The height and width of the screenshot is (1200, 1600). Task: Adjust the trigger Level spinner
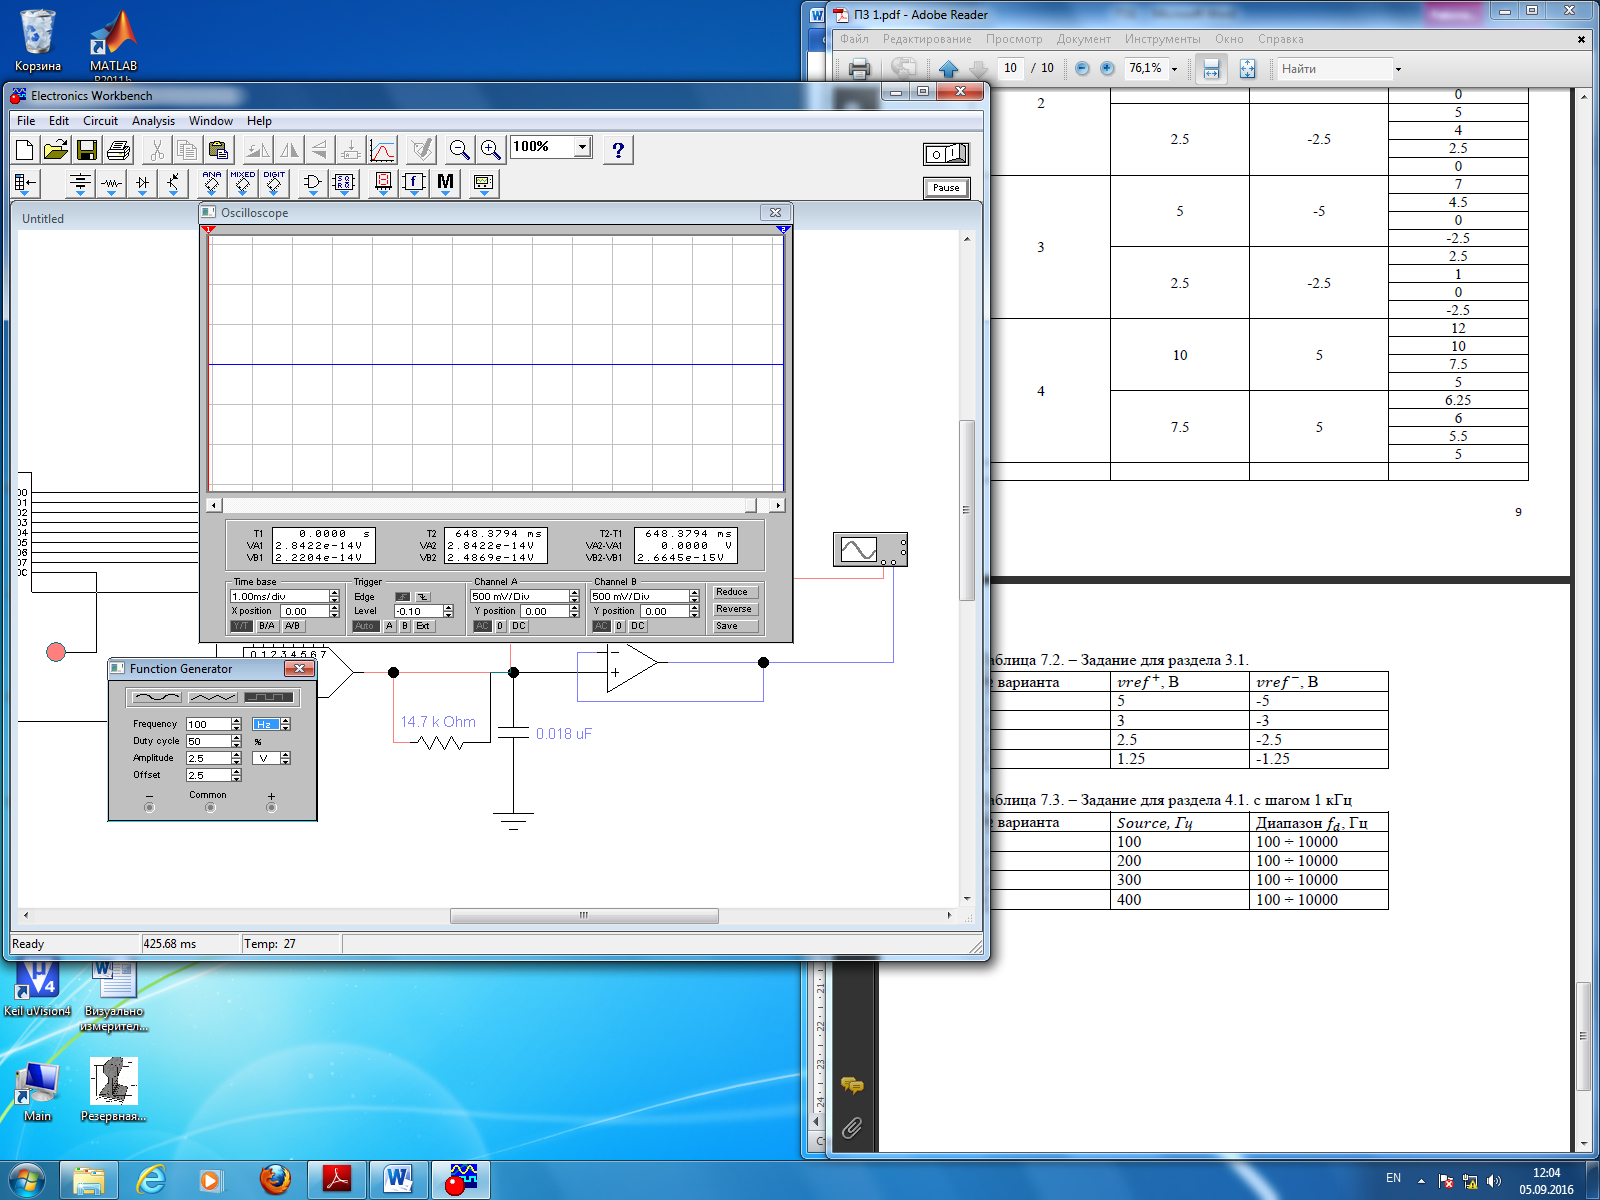[448, 611]
